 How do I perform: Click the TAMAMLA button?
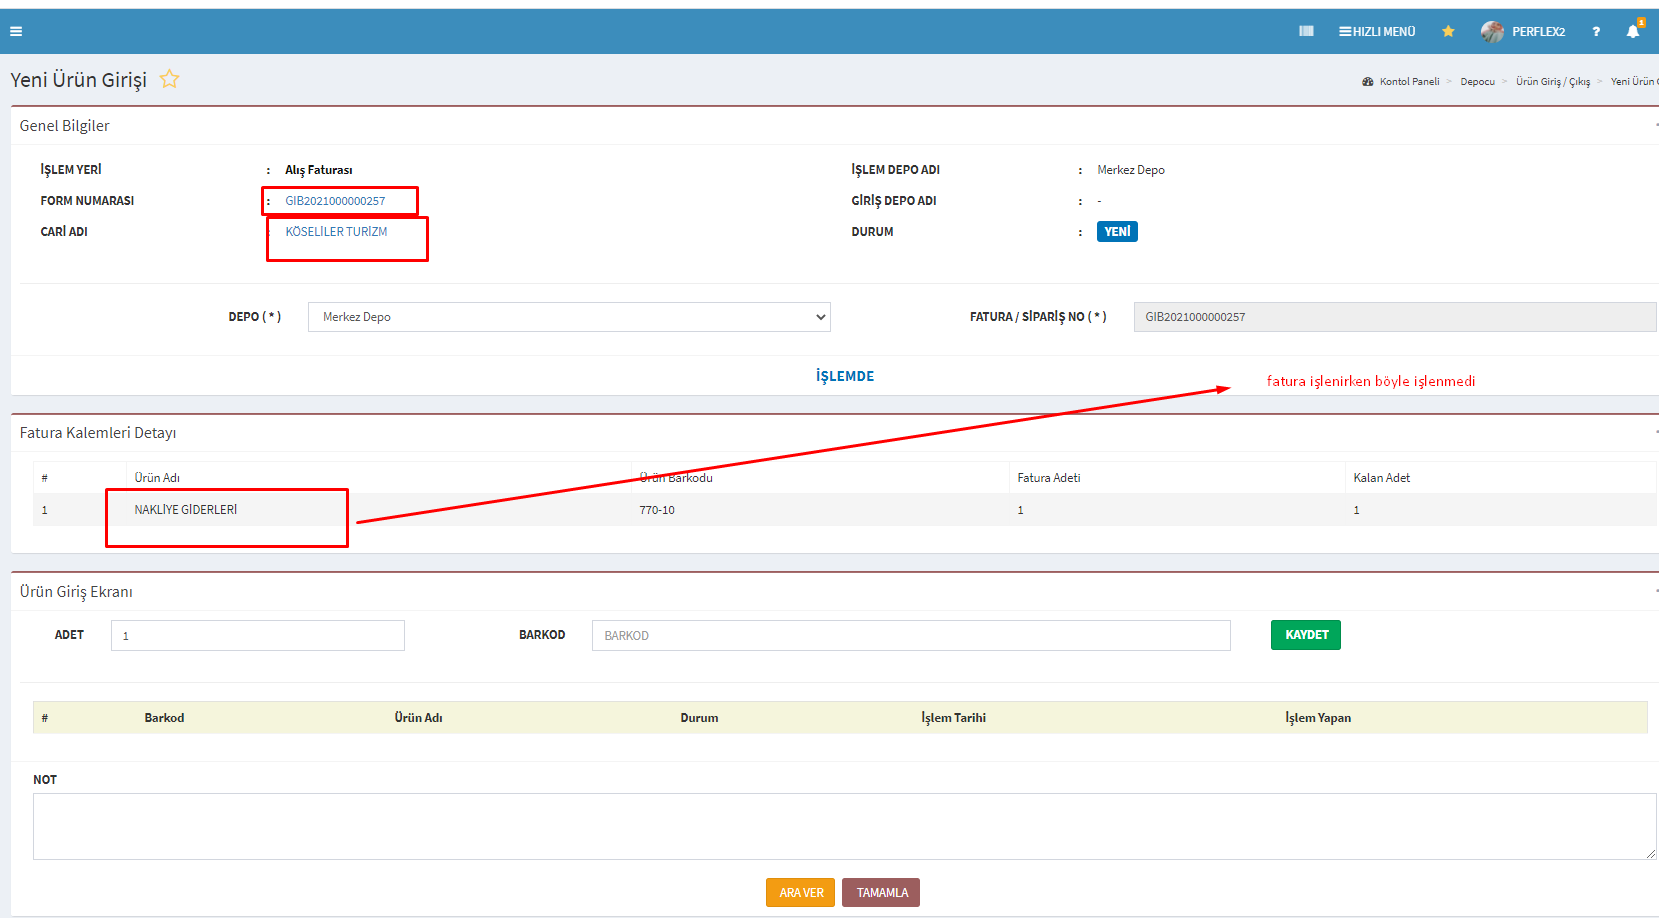click(x=881, y=893)
